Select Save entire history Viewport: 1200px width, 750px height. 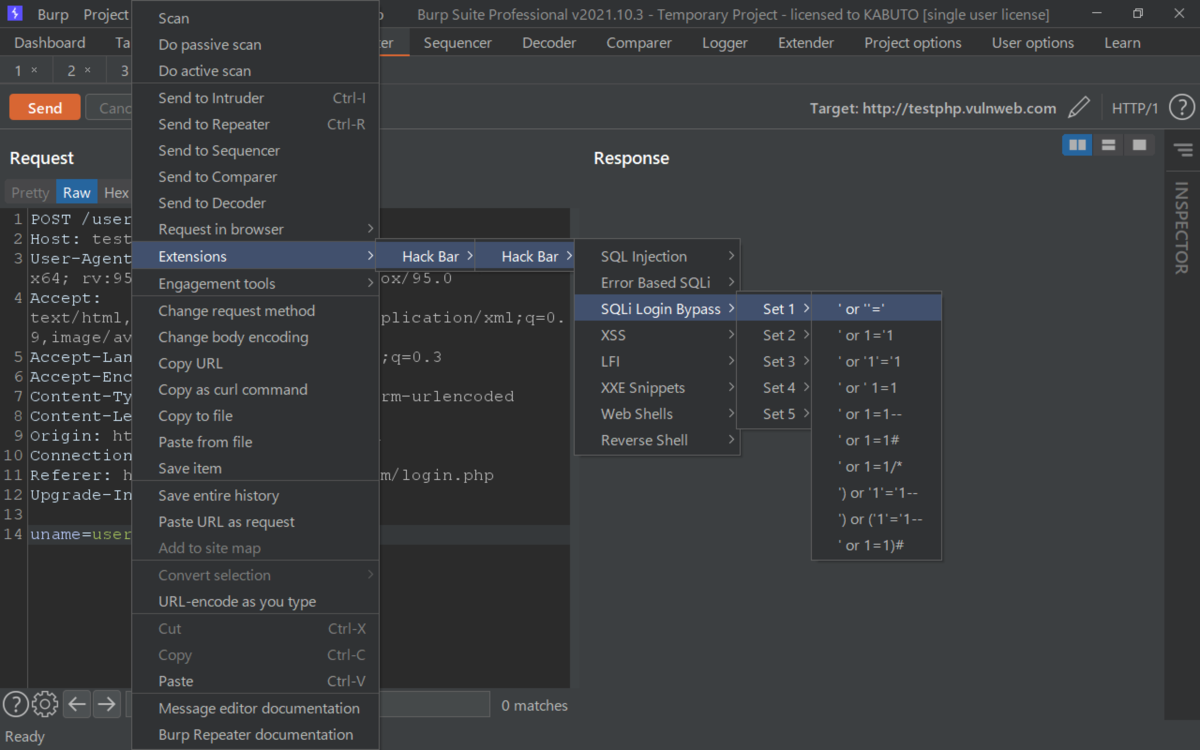(x=255, y=495)
